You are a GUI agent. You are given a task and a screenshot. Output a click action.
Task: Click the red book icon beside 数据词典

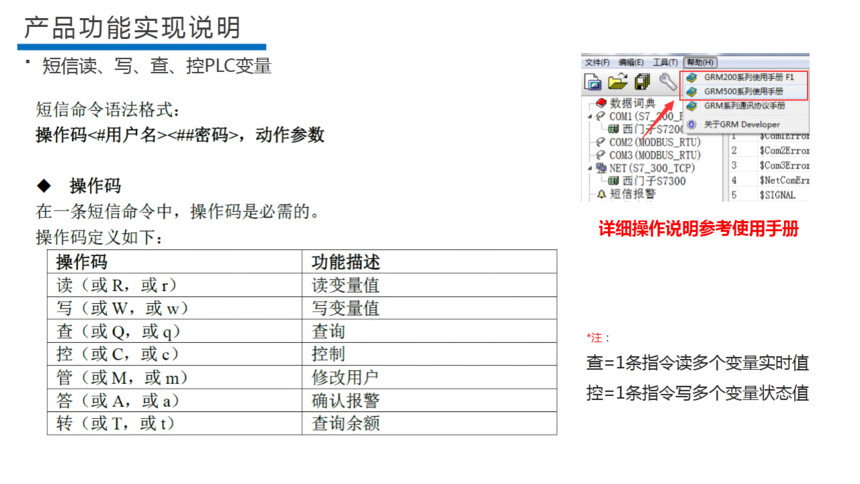(601, 103)
